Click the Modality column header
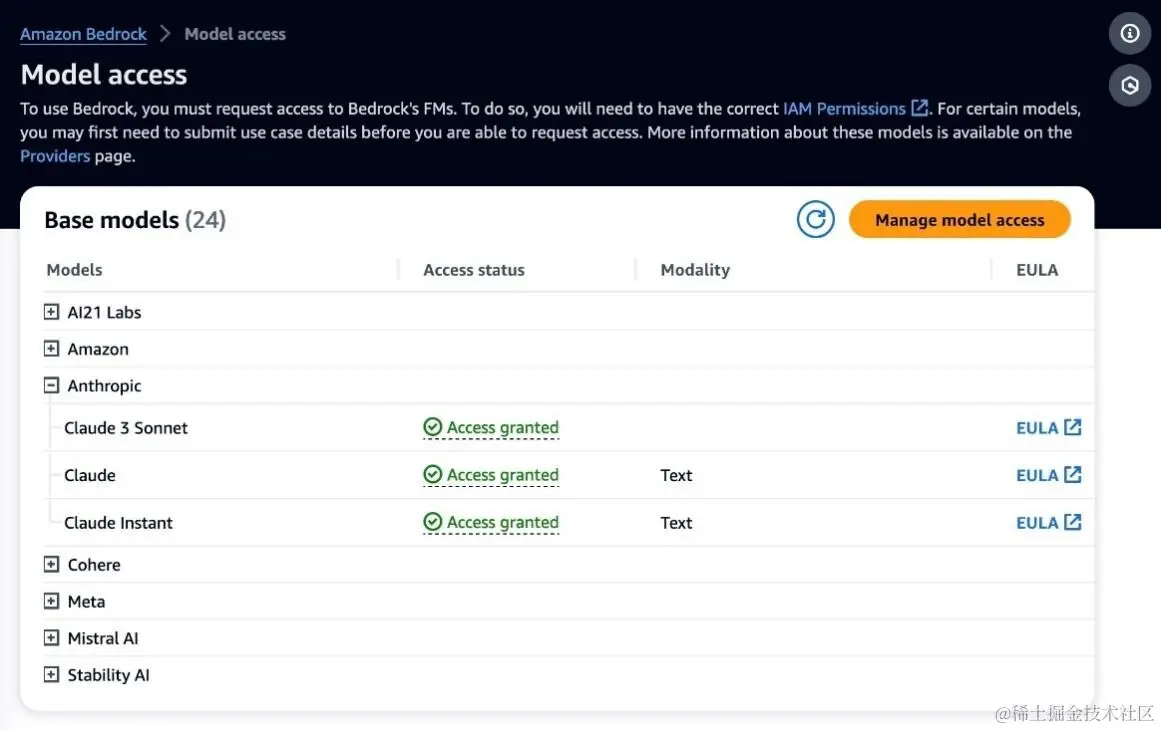The width and height of the screenshot is (1161, 730). pyautogui.click(x=695, y=270)
